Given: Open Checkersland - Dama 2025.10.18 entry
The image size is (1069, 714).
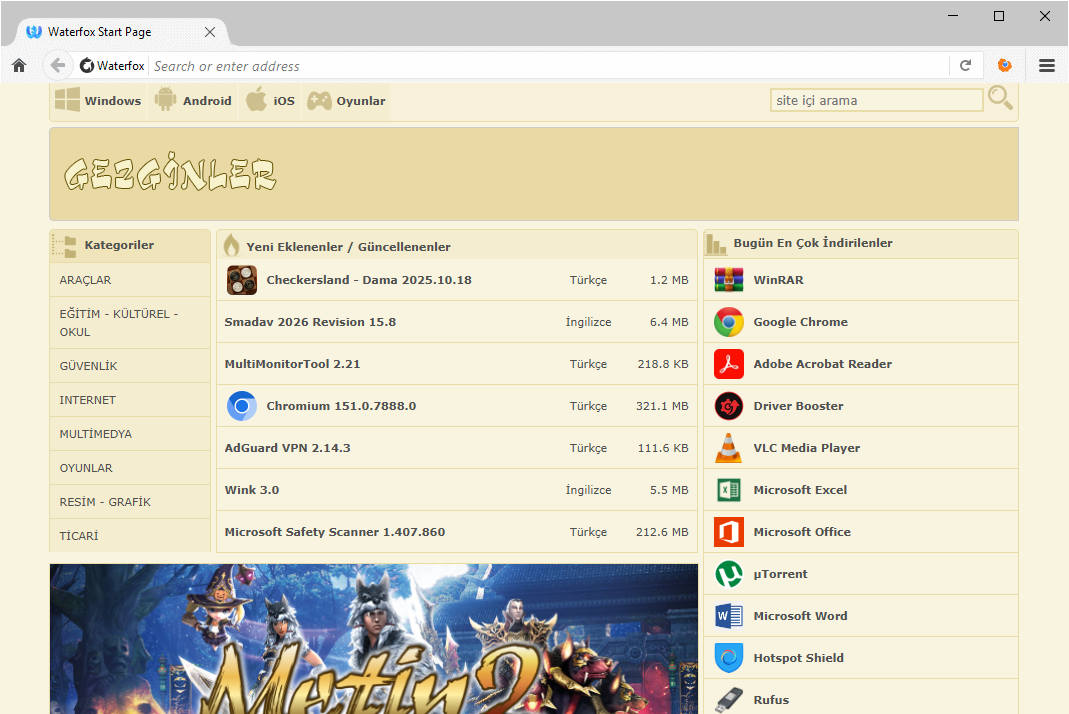Looking at the screenshot, I should (x=369, y=280).
